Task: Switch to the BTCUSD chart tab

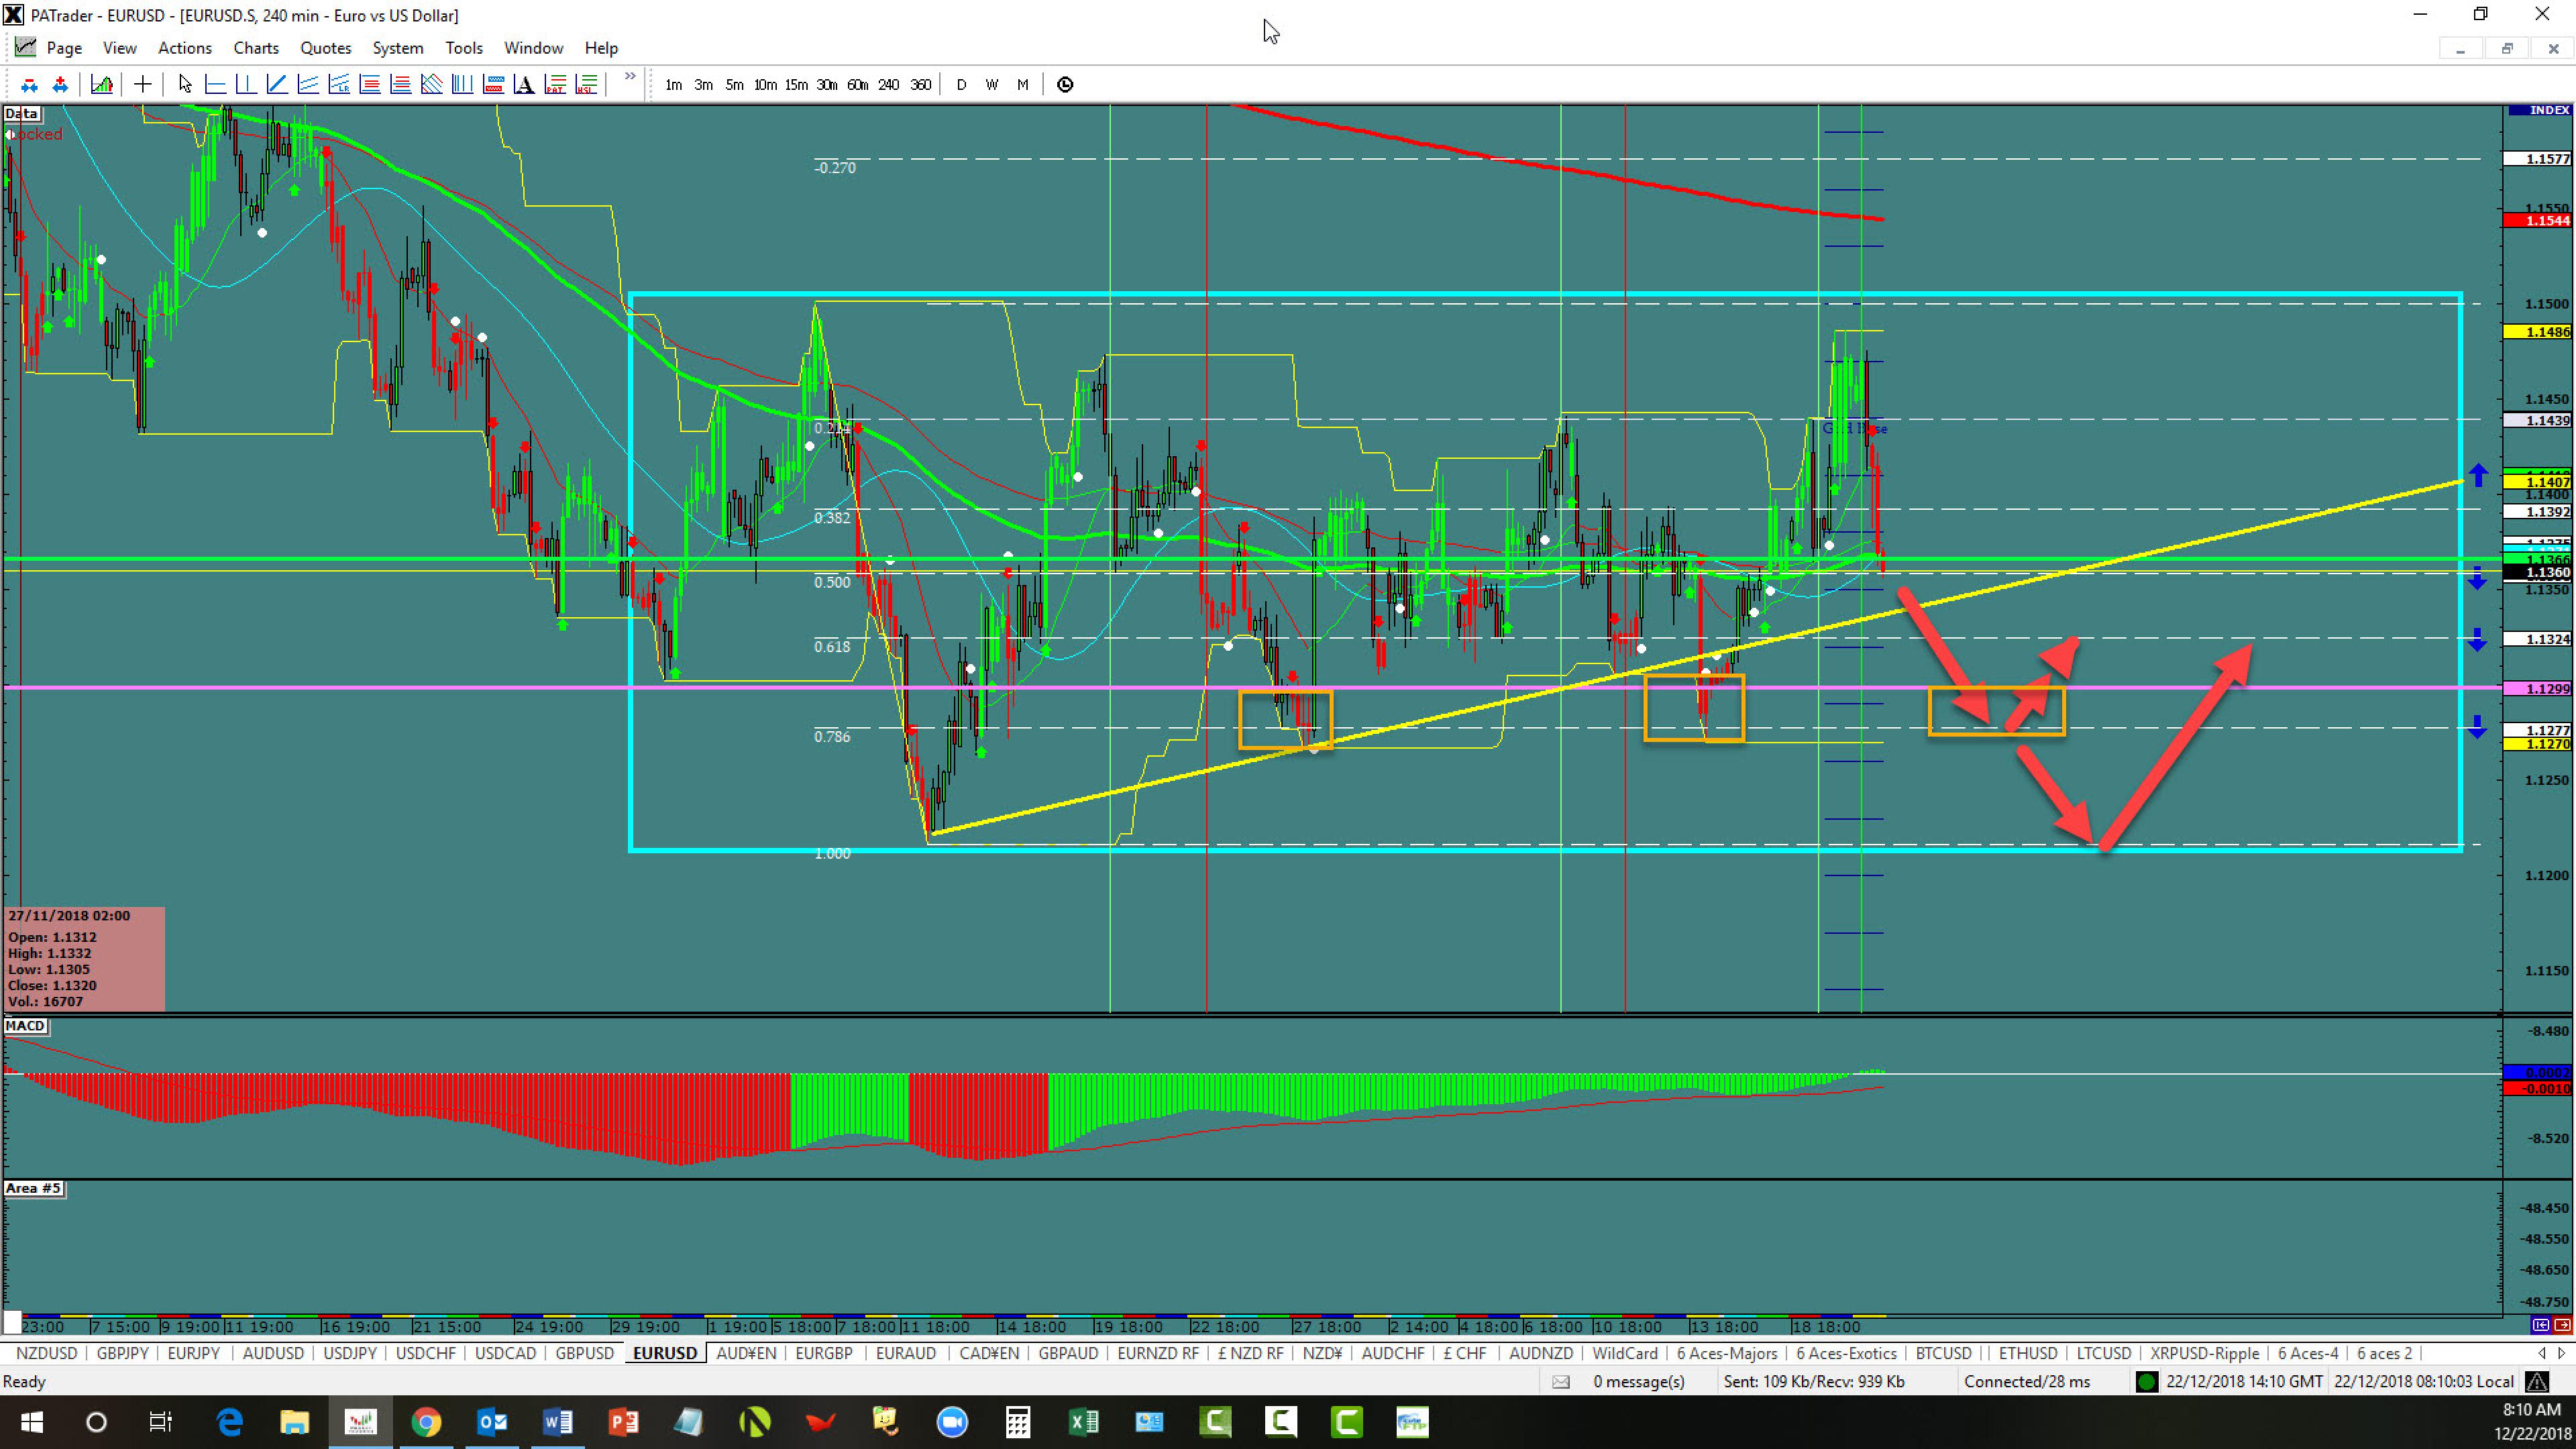Action: (x=1943, y=1353)
